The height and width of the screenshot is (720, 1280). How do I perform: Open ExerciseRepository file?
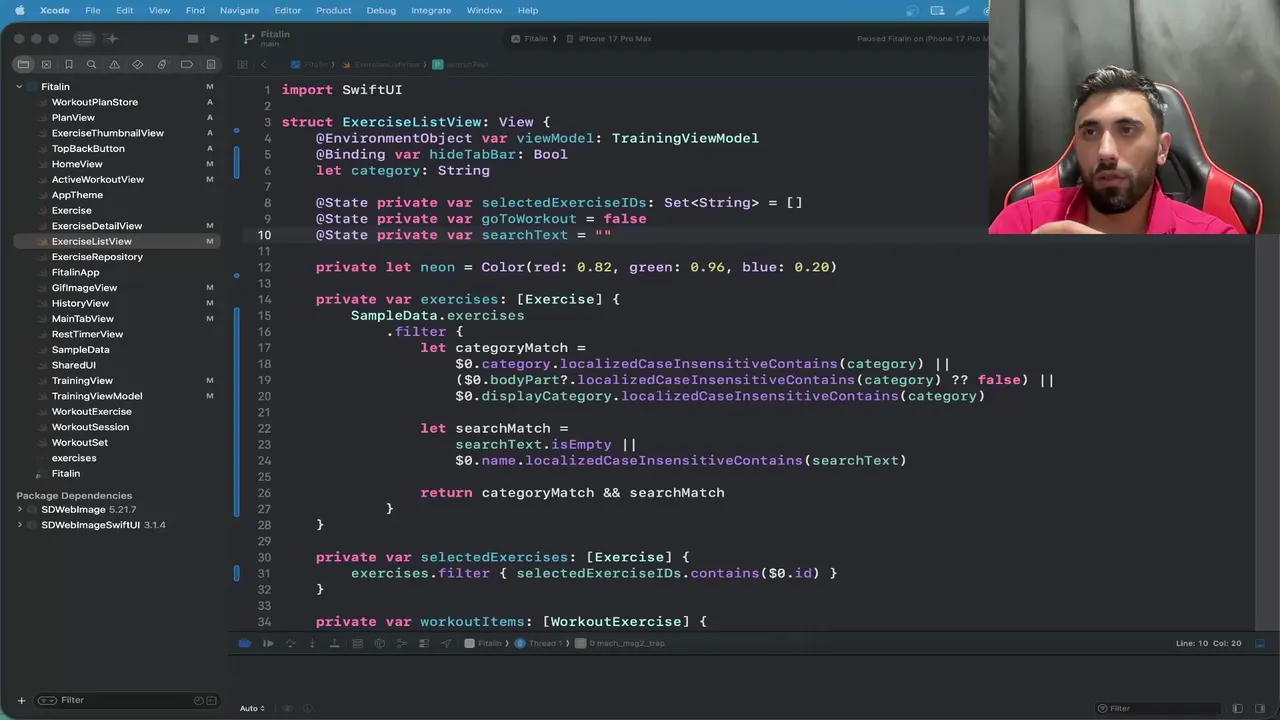[97, 257]
